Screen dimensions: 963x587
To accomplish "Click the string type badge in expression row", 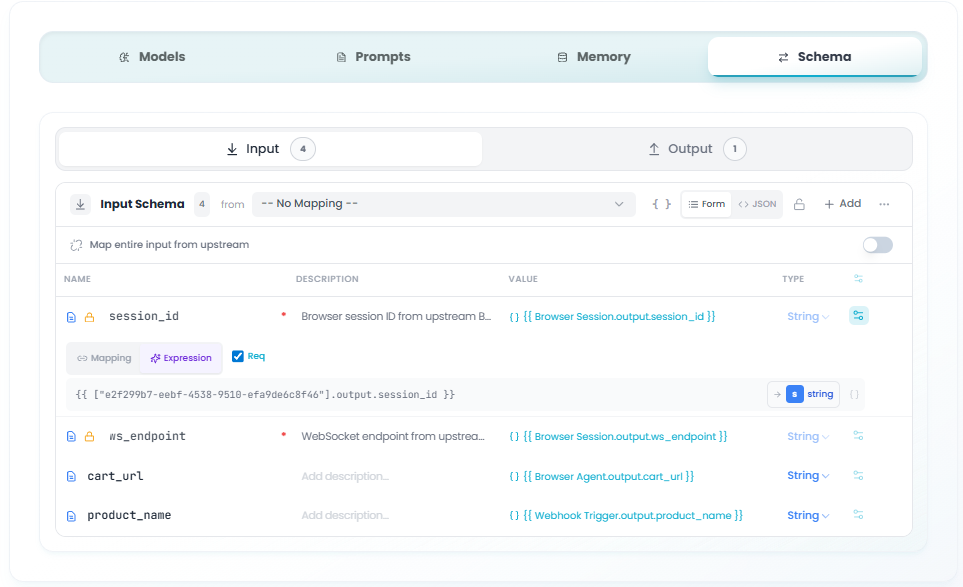I will point(803,394).
